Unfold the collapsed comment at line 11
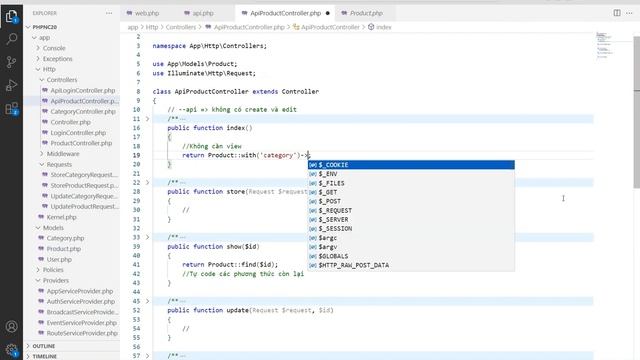This screenshot has width=640, height=360. (x=148, y=119)
